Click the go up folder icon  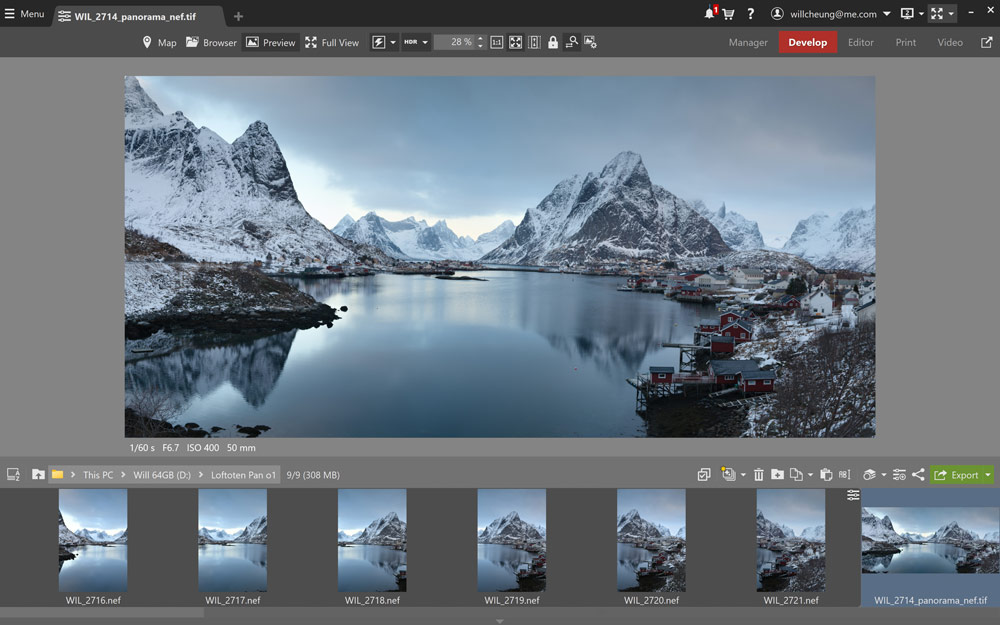coord(38,474)
